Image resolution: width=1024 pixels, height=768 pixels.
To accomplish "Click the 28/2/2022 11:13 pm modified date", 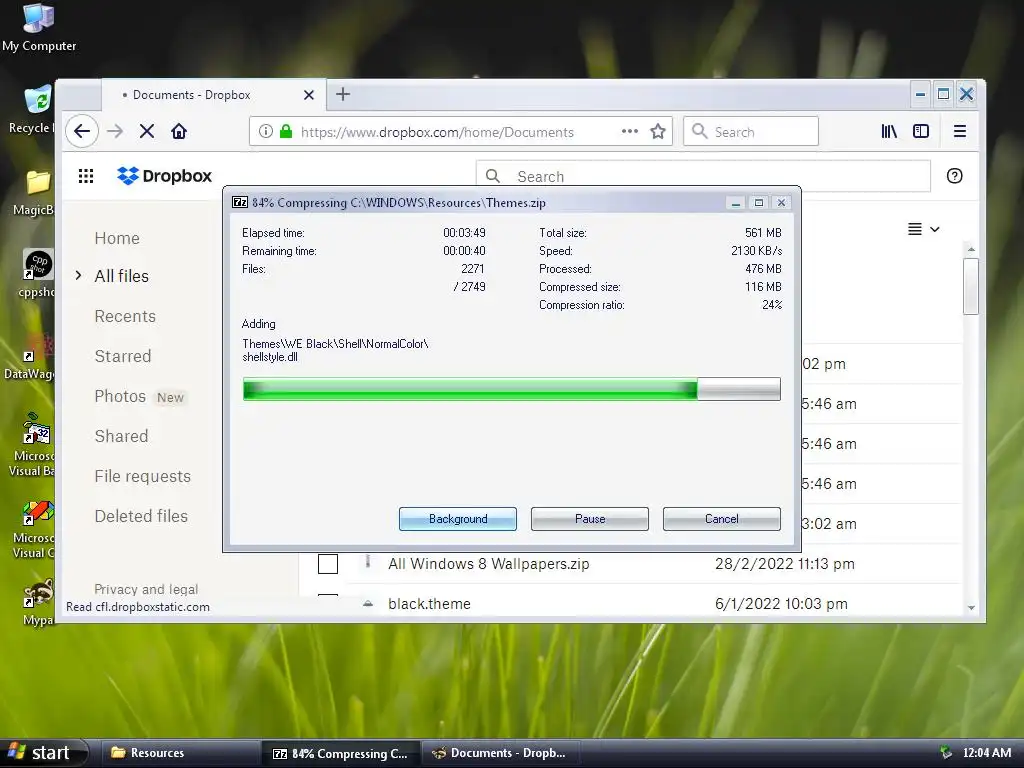I will pyautogui.click(x=784, y=564).
